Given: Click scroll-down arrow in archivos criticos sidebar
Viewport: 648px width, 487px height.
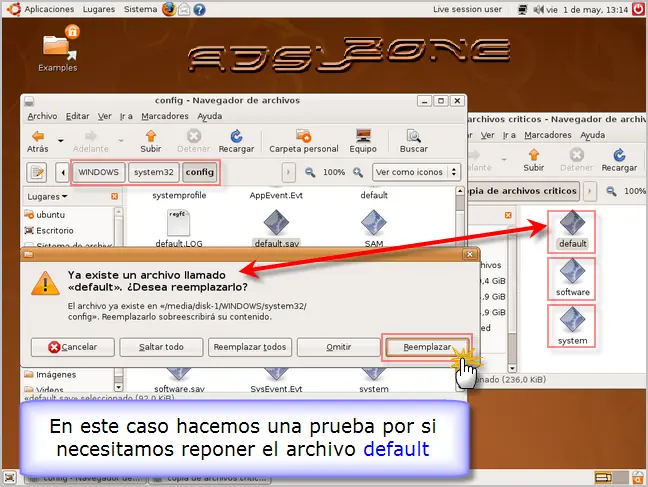Looking at the screenshot, I should coord(512,368).
